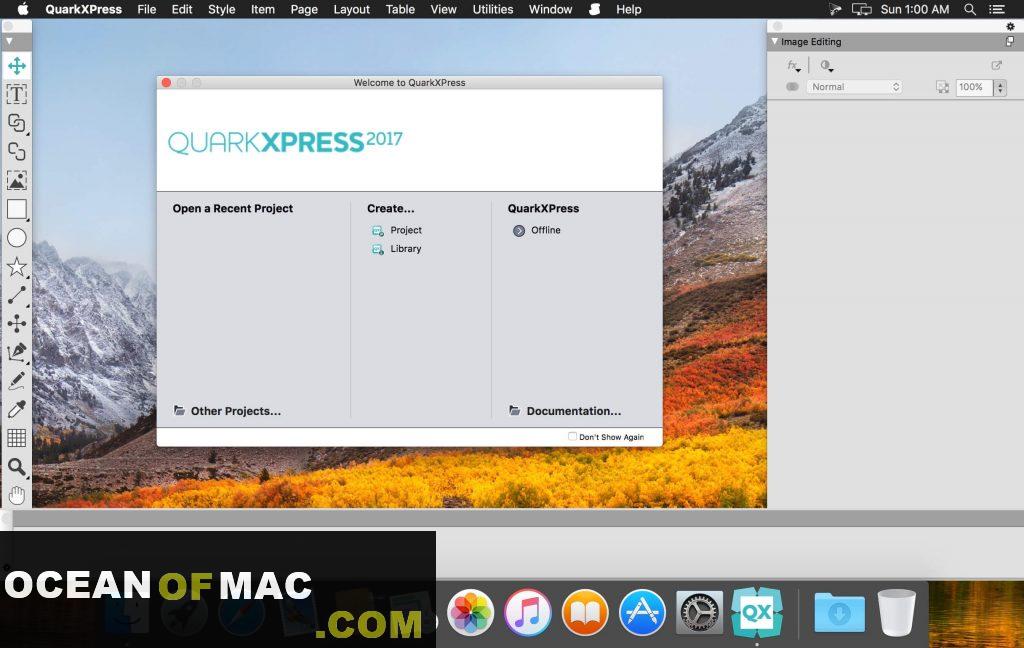Select the Pan hand tool
Image resolution: width=1024 pixels, height=648 pixels.
(x=16, y=496)
